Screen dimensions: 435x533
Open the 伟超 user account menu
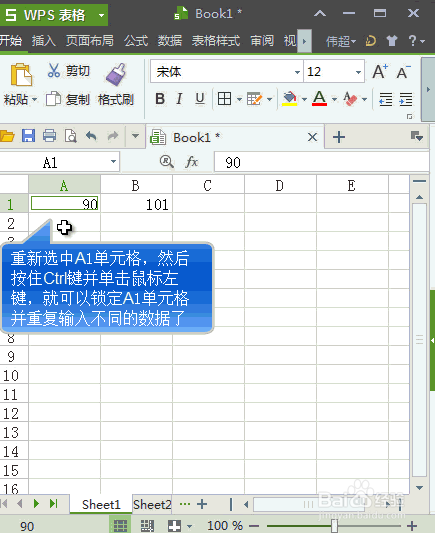click(x=341, y=41)
